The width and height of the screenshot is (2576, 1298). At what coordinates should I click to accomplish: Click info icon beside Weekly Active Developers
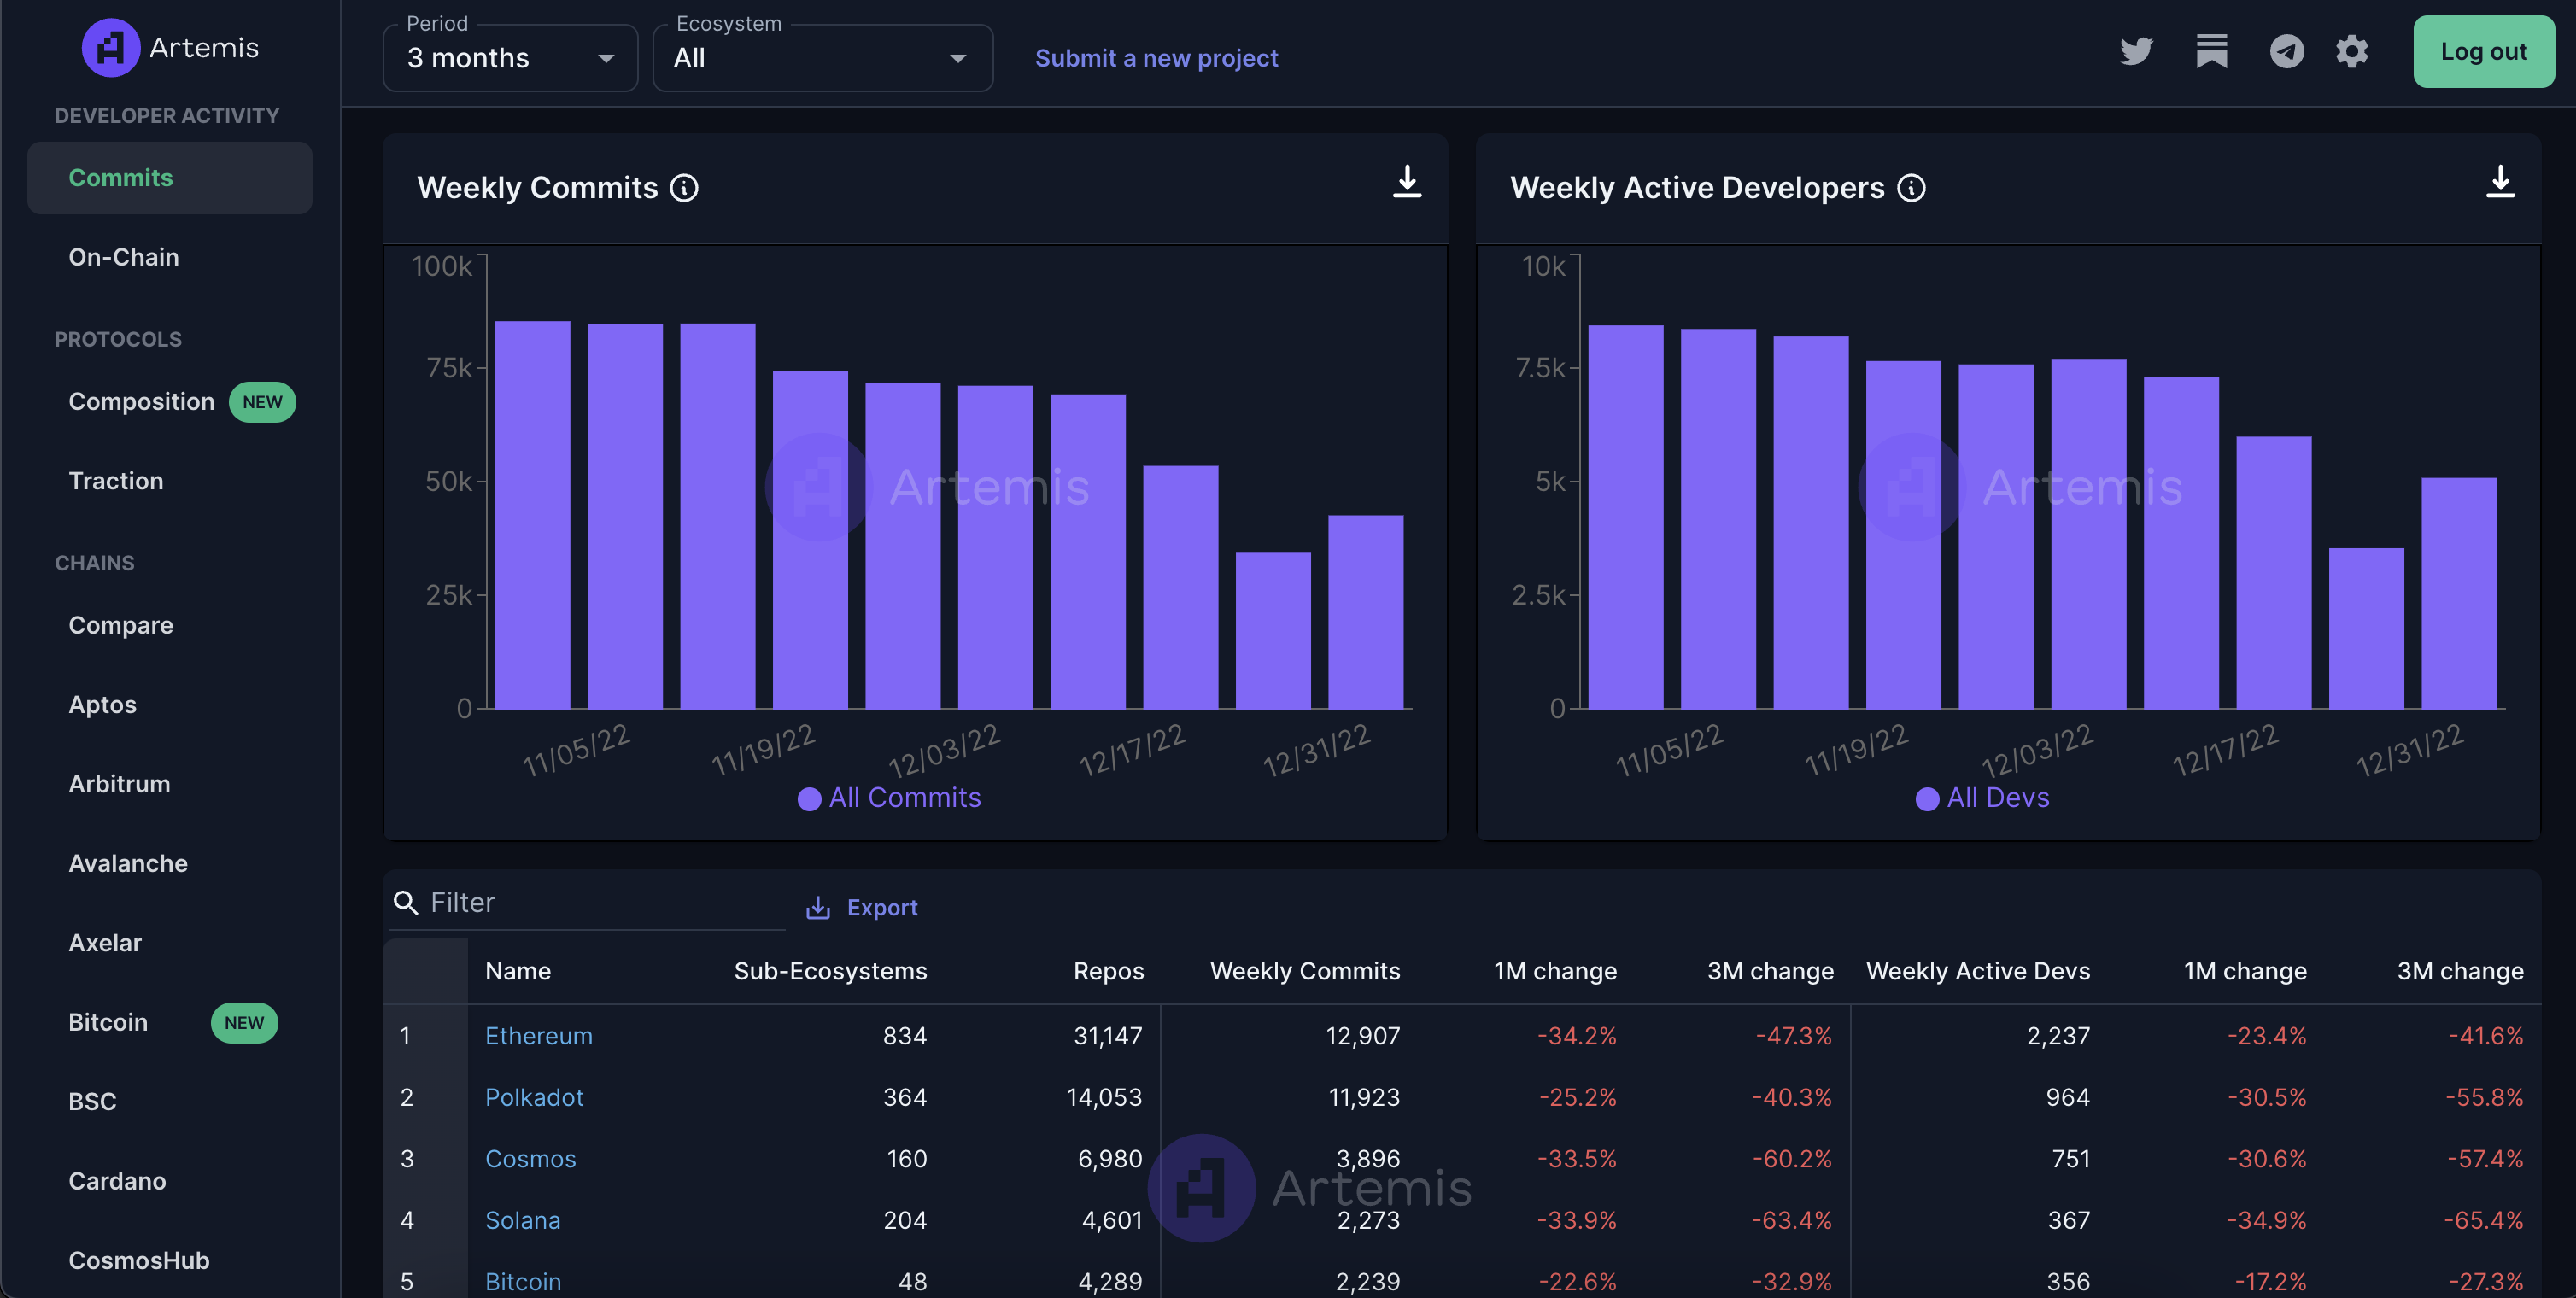1911,188
